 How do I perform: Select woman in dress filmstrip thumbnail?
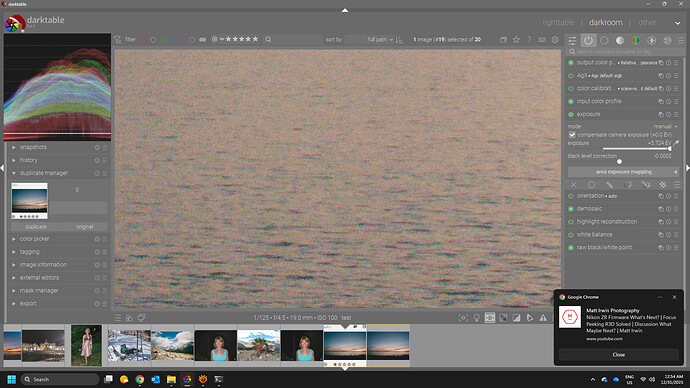point(86,346)
